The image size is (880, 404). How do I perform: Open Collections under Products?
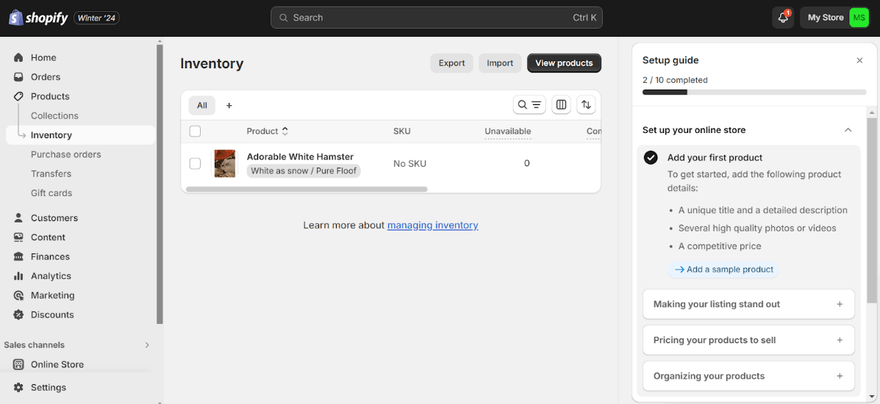click(54, 116)
